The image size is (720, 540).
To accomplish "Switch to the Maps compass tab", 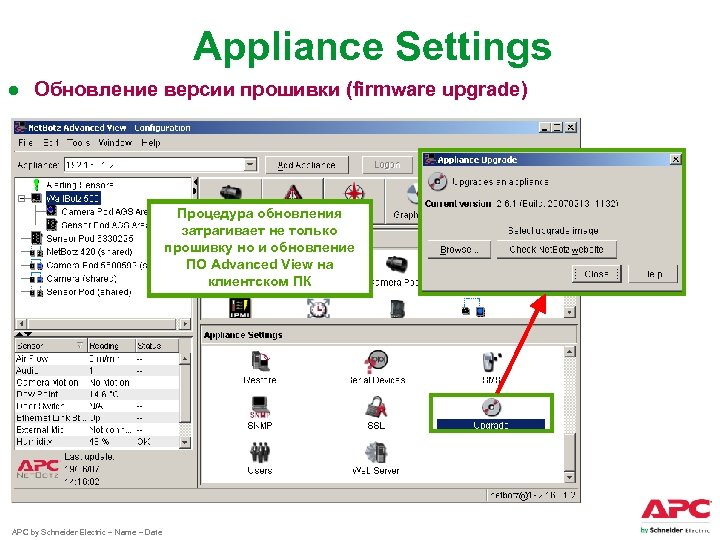I will [354, 191].
